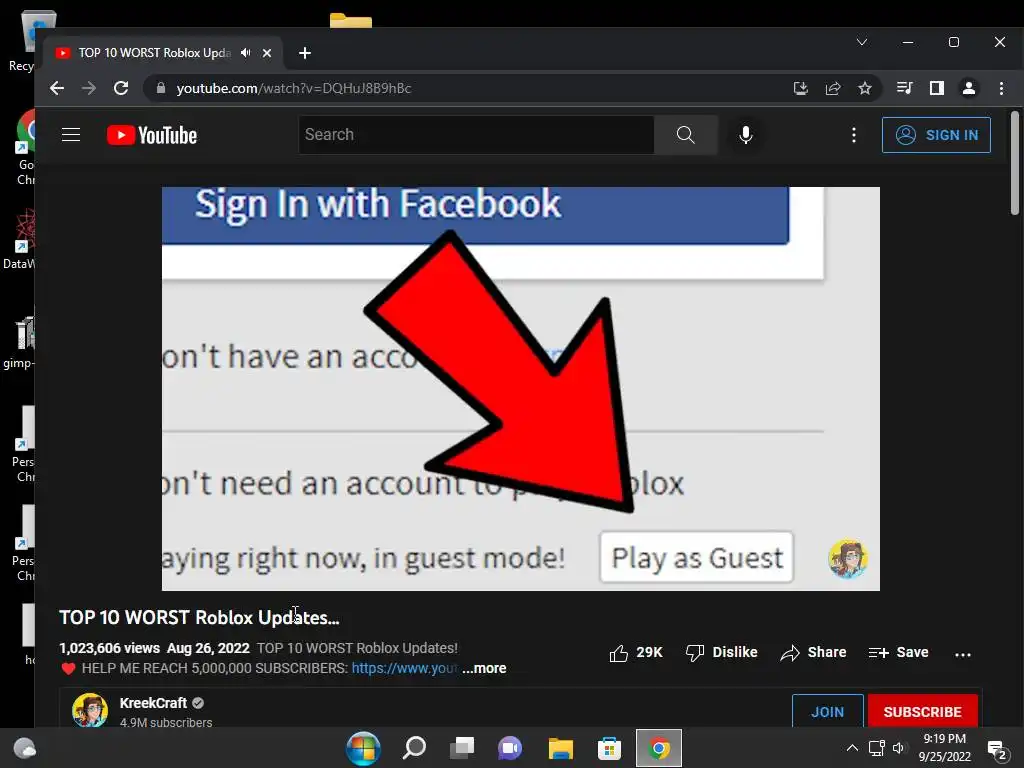Go forward using the browser forward arrow

[89, 88]
